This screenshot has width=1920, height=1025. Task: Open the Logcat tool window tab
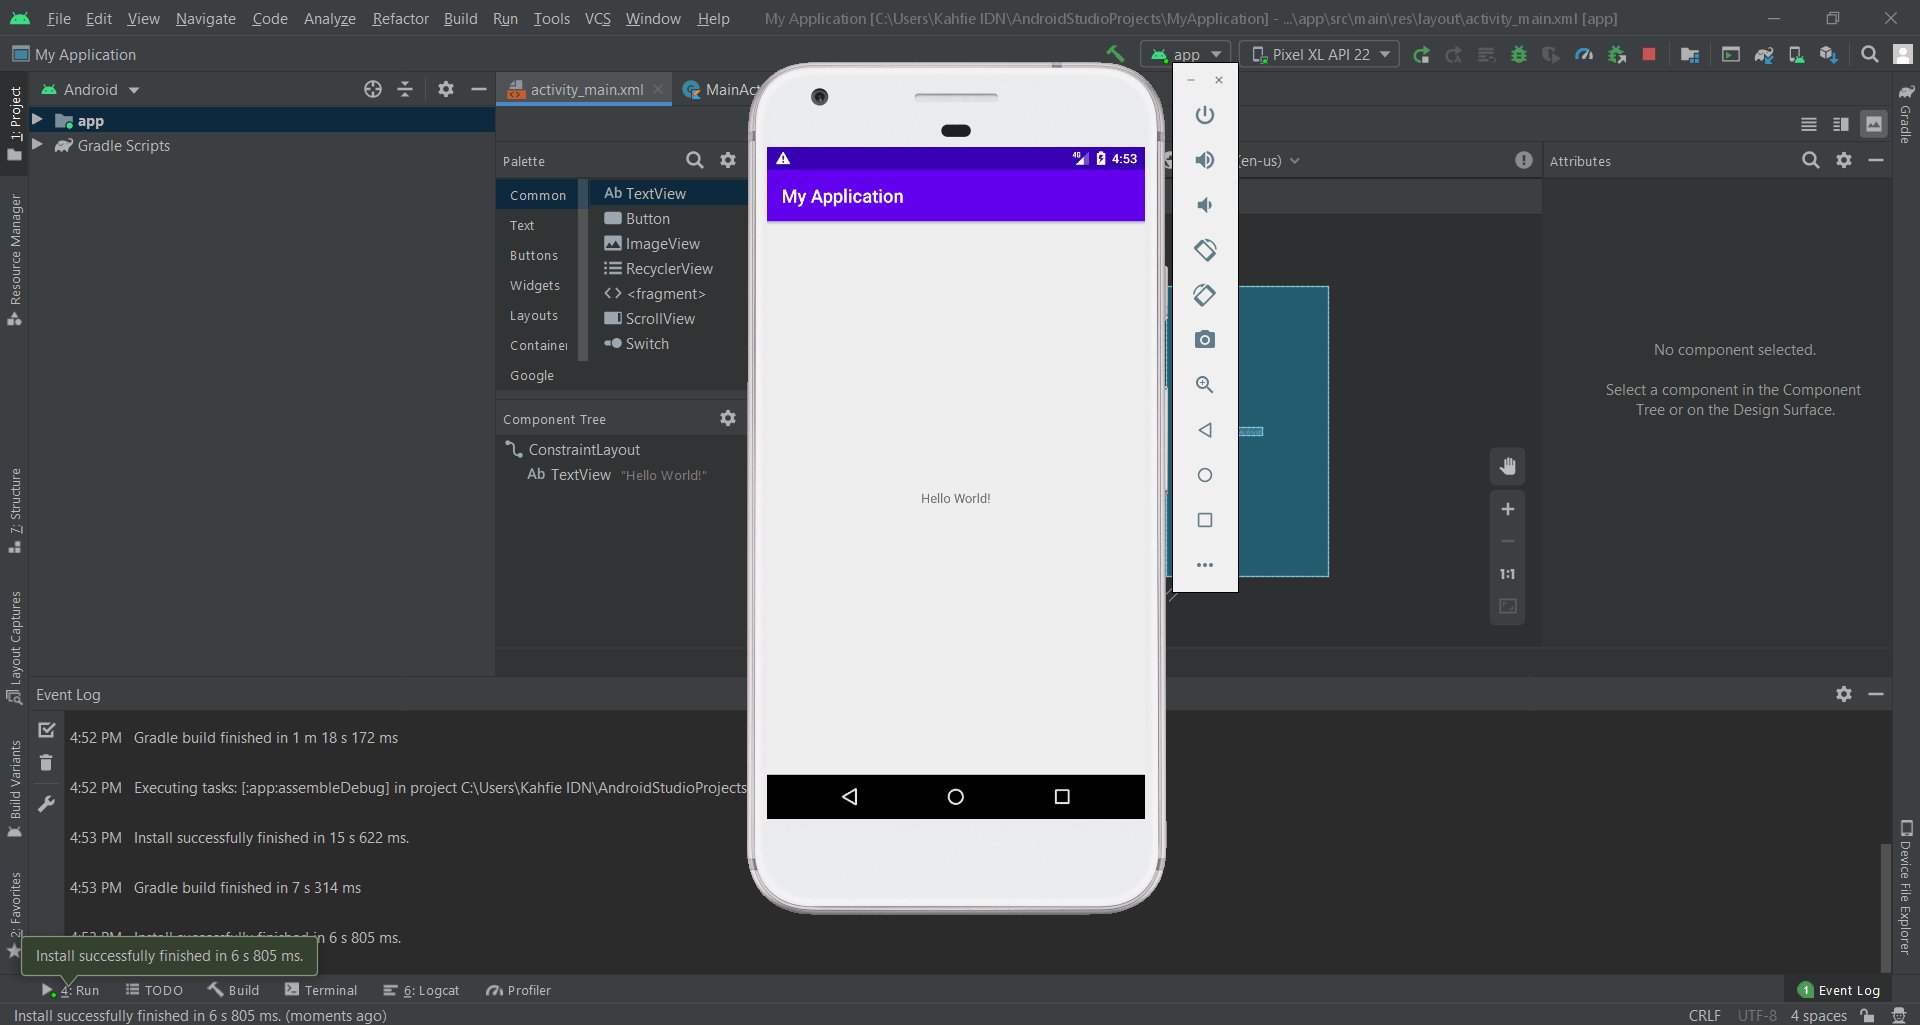[421, 990]
